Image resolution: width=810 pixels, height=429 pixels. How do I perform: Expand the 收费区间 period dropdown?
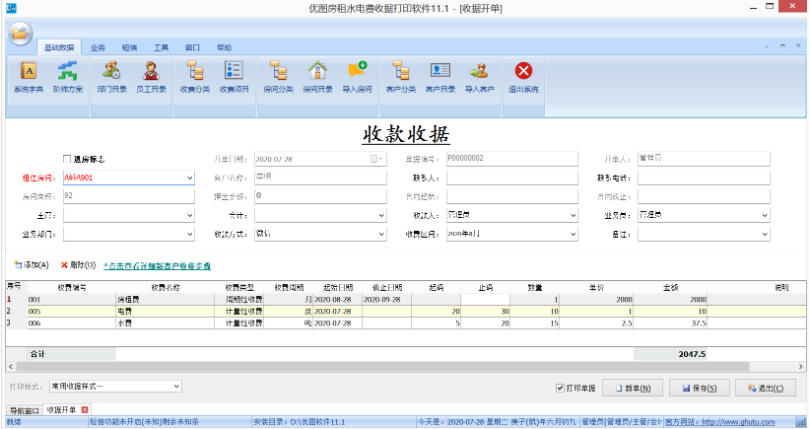coord(573,234)
